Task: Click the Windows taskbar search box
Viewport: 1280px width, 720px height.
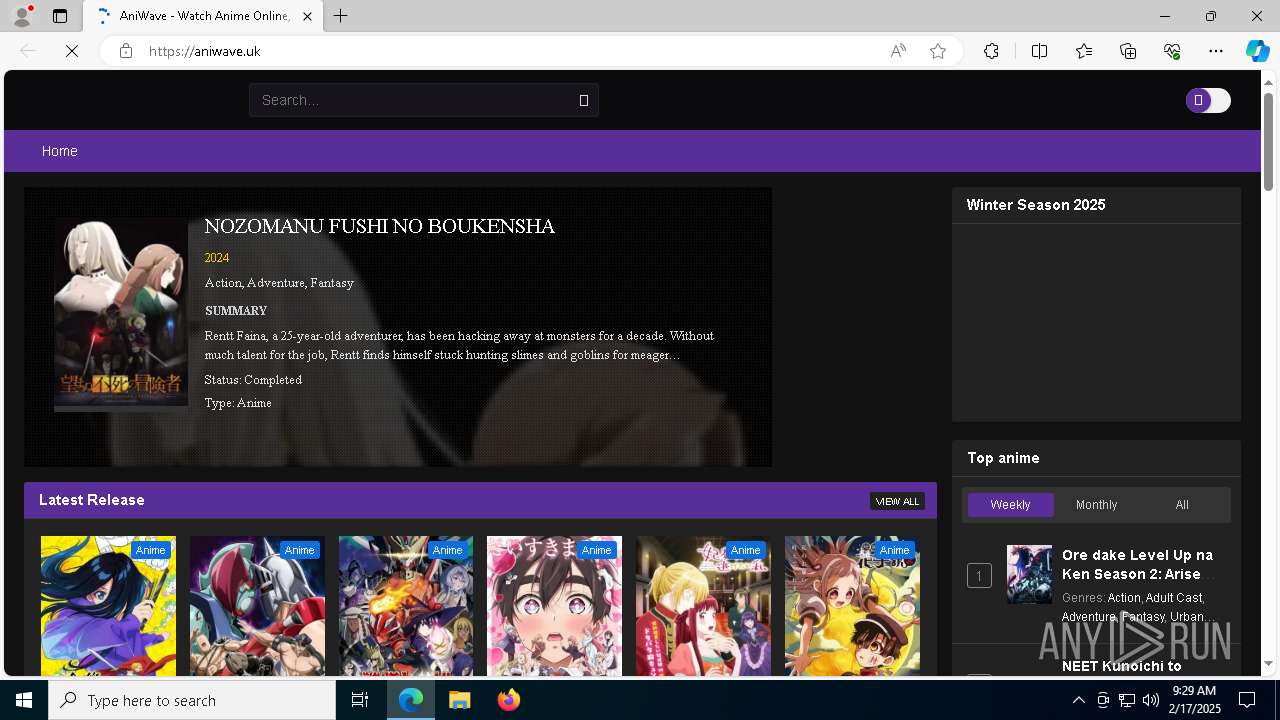Action: pos(192,700)
